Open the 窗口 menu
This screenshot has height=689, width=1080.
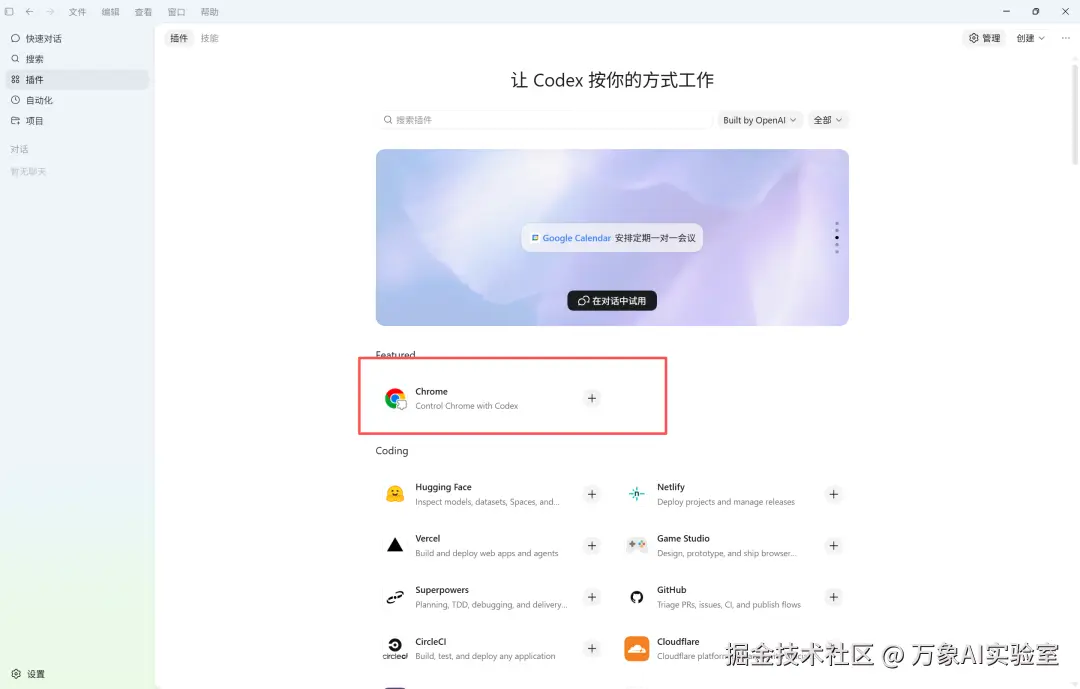176,12
